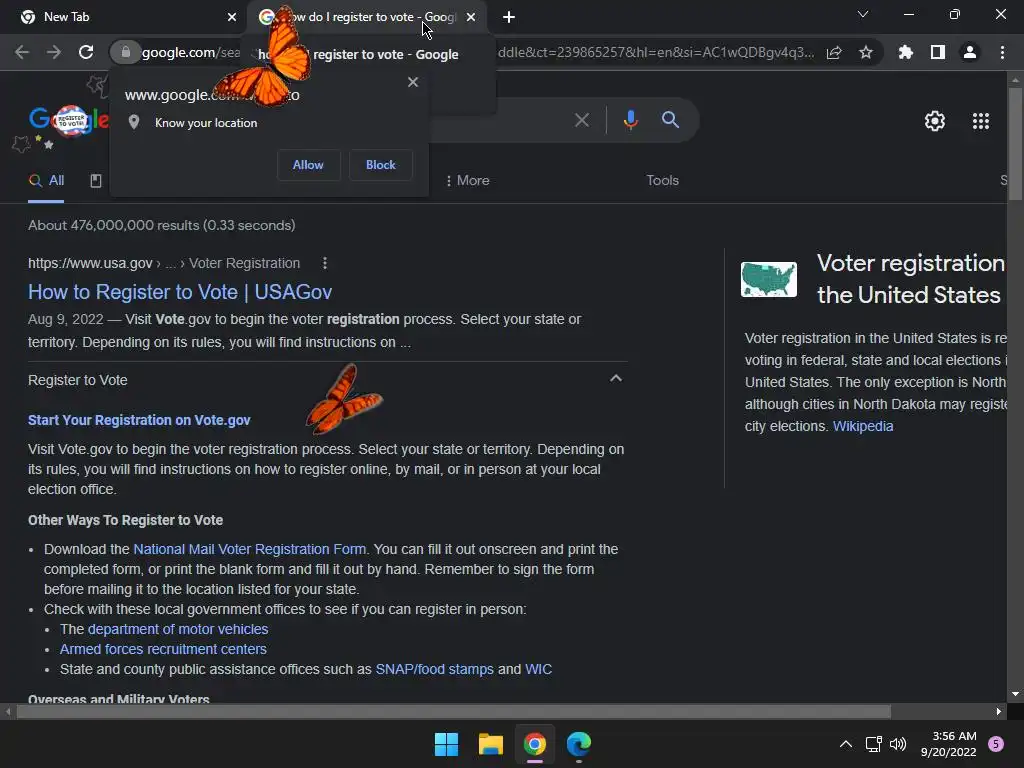Close the register to vote tab

[471, 17]
